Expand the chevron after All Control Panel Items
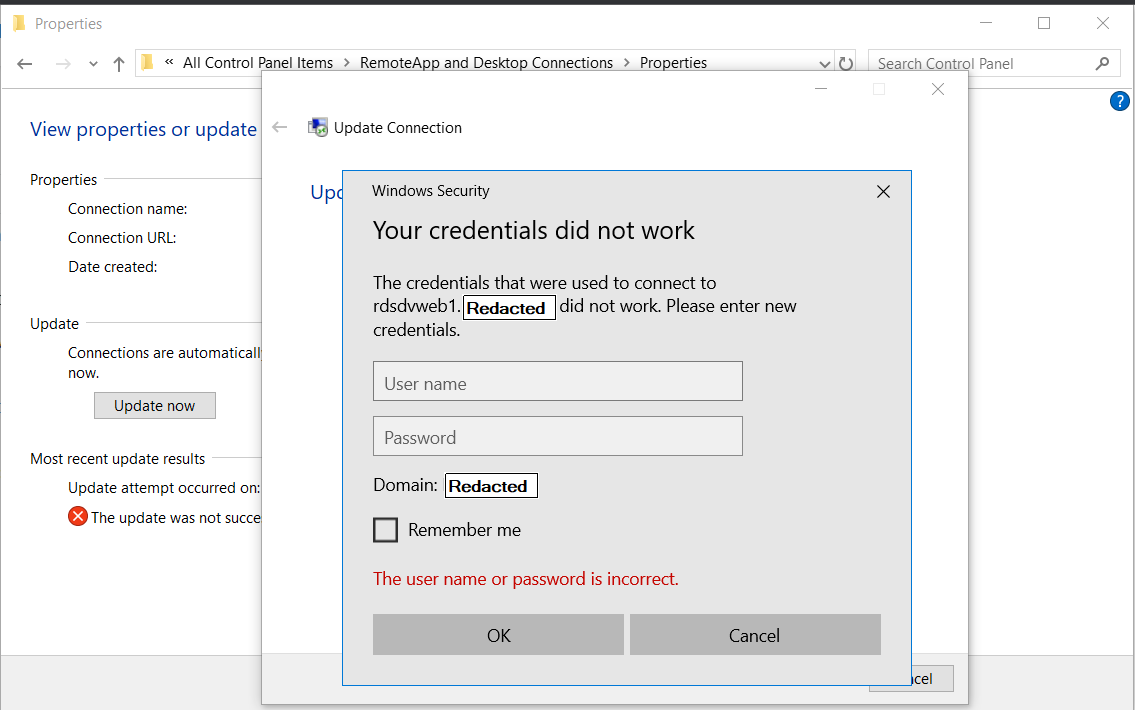Screen dimensions: 1135x710 pos(347,62)
